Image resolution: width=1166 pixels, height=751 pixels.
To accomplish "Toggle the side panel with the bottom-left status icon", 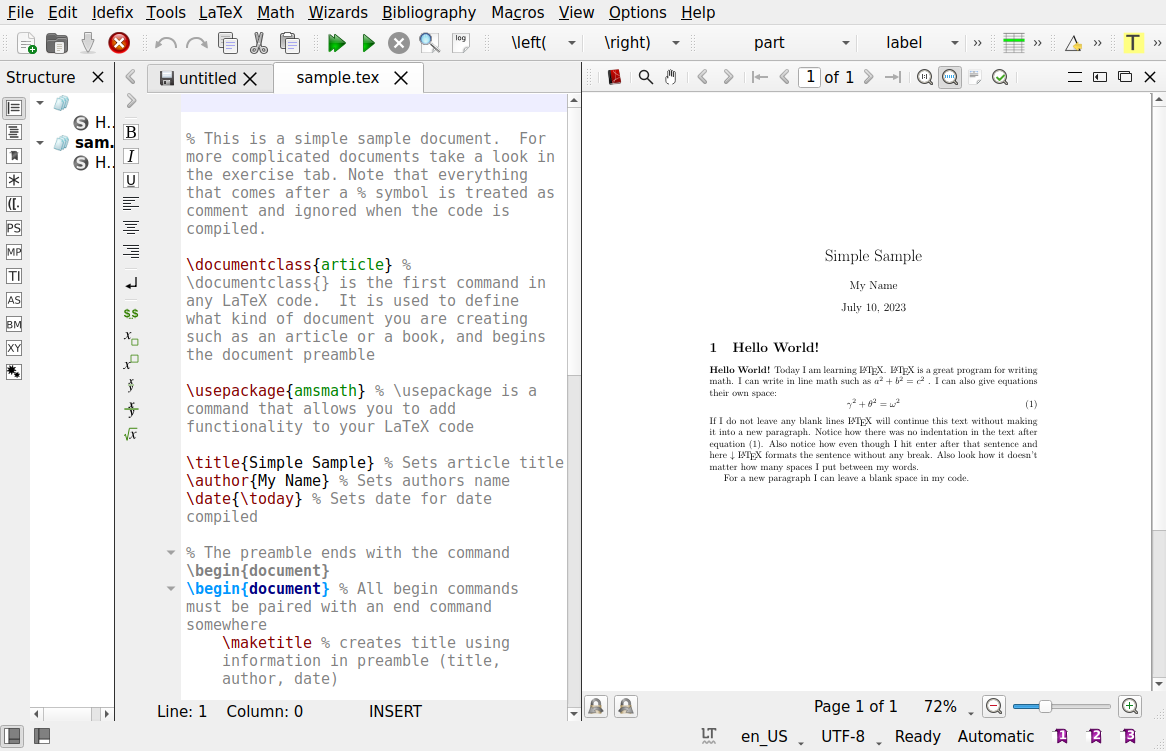I will (13, 736).
